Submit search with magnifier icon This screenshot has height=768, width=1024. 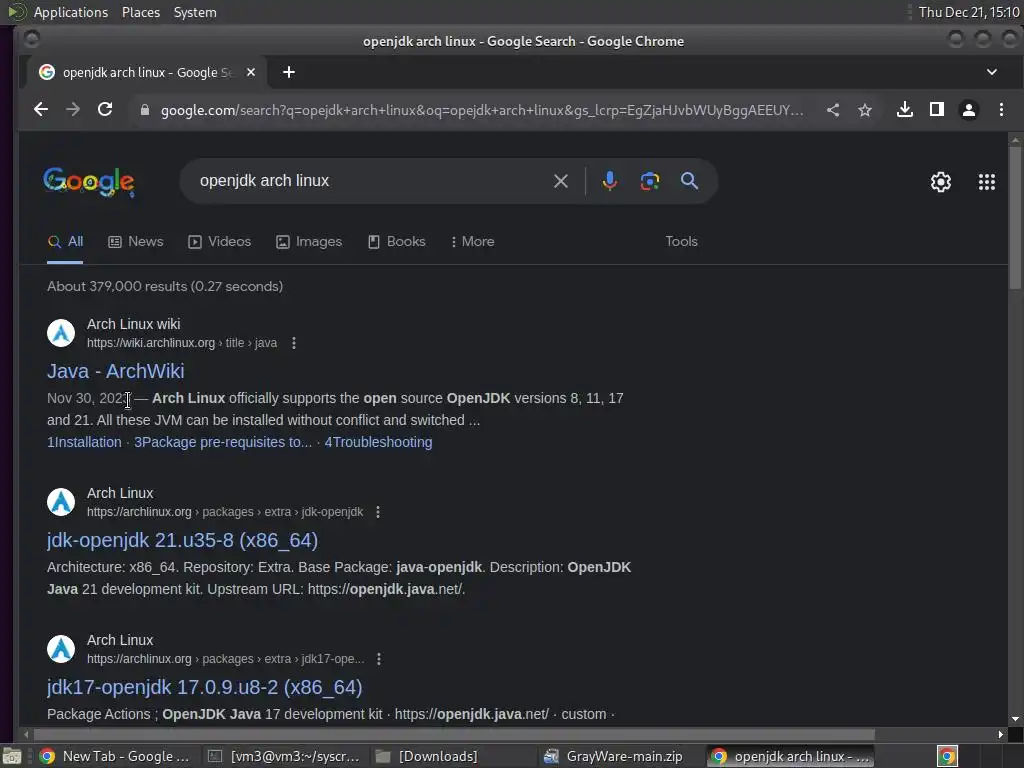pyautogui.click(x=689, y=181)
